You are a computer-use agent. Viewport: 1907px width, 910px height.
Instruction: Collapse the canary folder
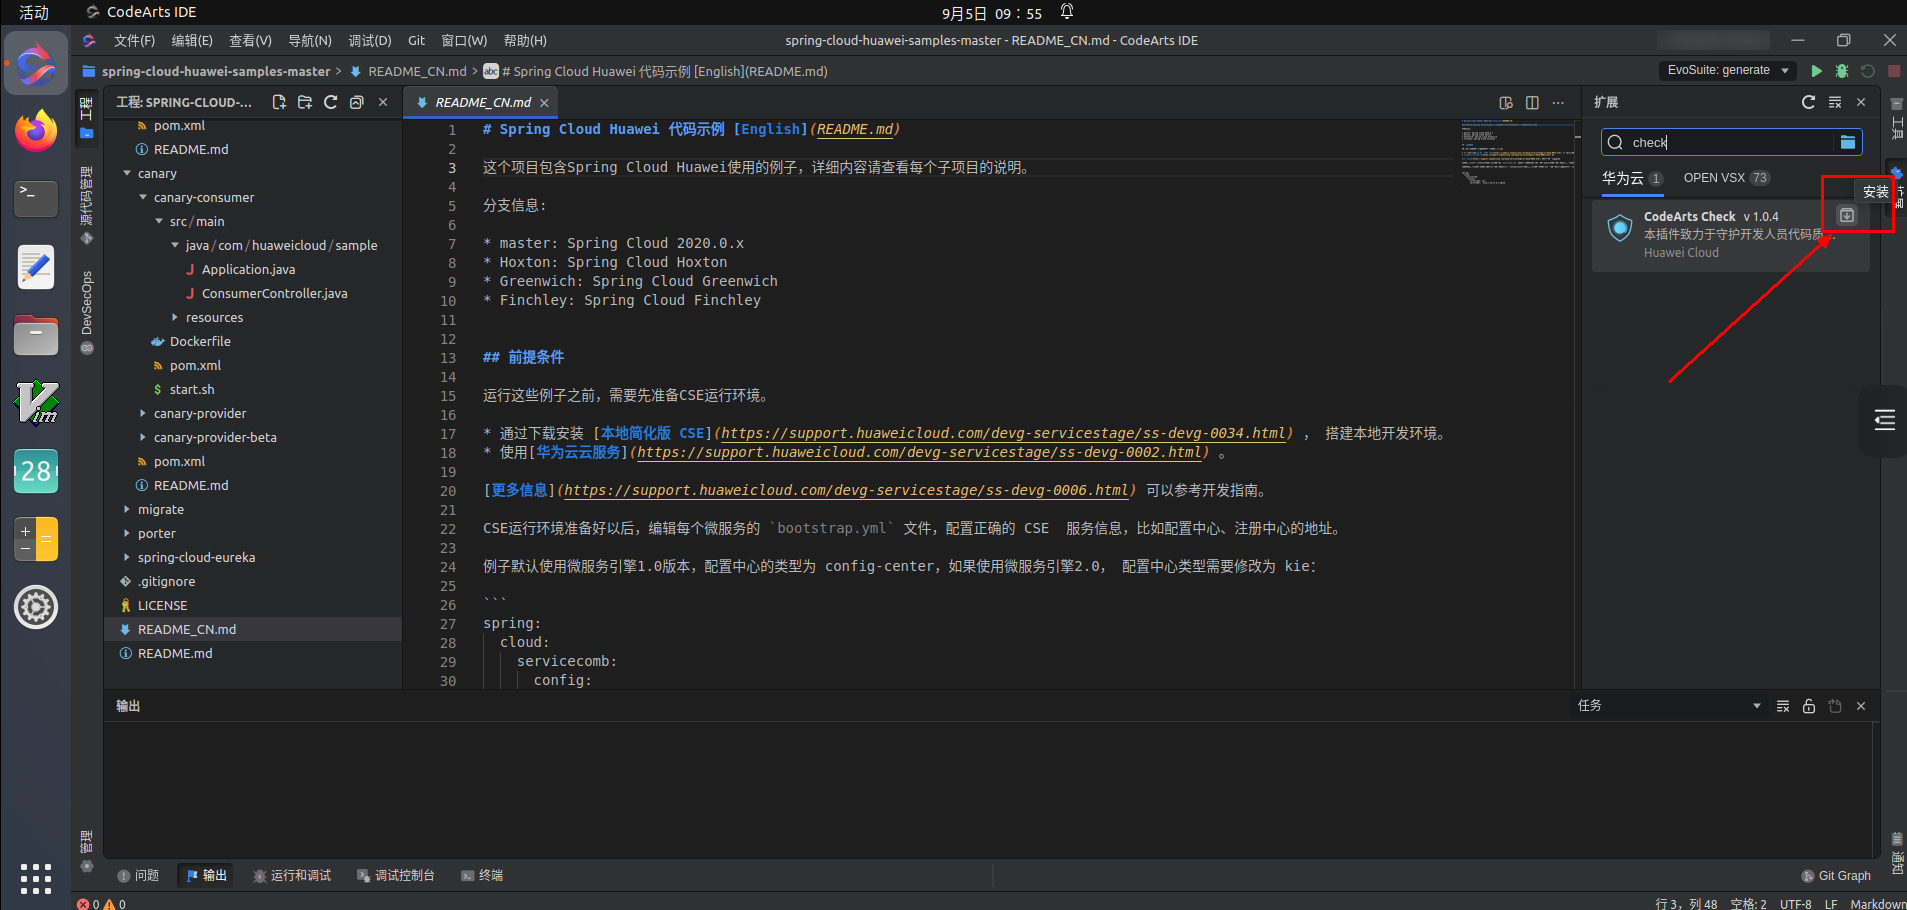click(127, 174)
